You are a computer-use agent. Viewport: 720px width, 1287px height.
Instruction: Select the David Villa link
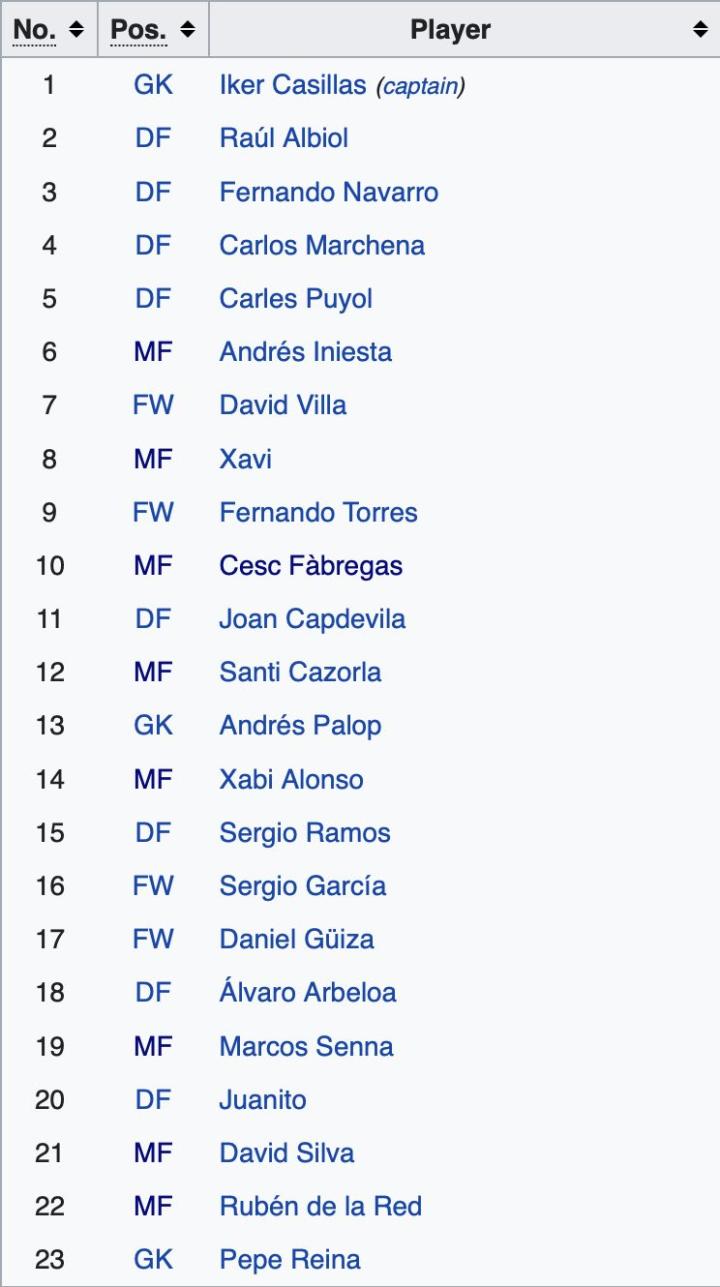[283, 405]
